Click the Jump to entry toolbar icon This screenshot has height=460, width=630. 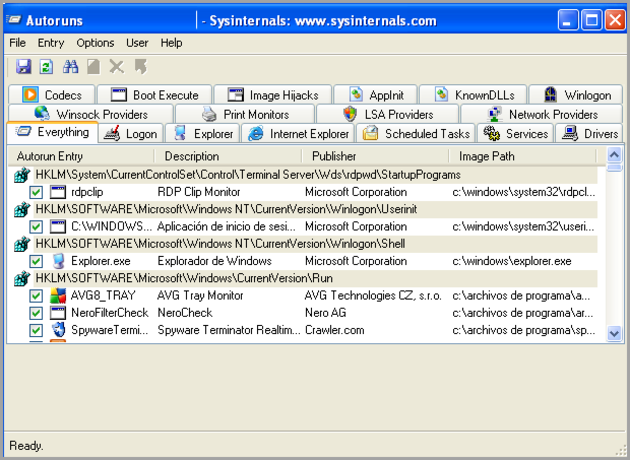[x=141, y=67]
